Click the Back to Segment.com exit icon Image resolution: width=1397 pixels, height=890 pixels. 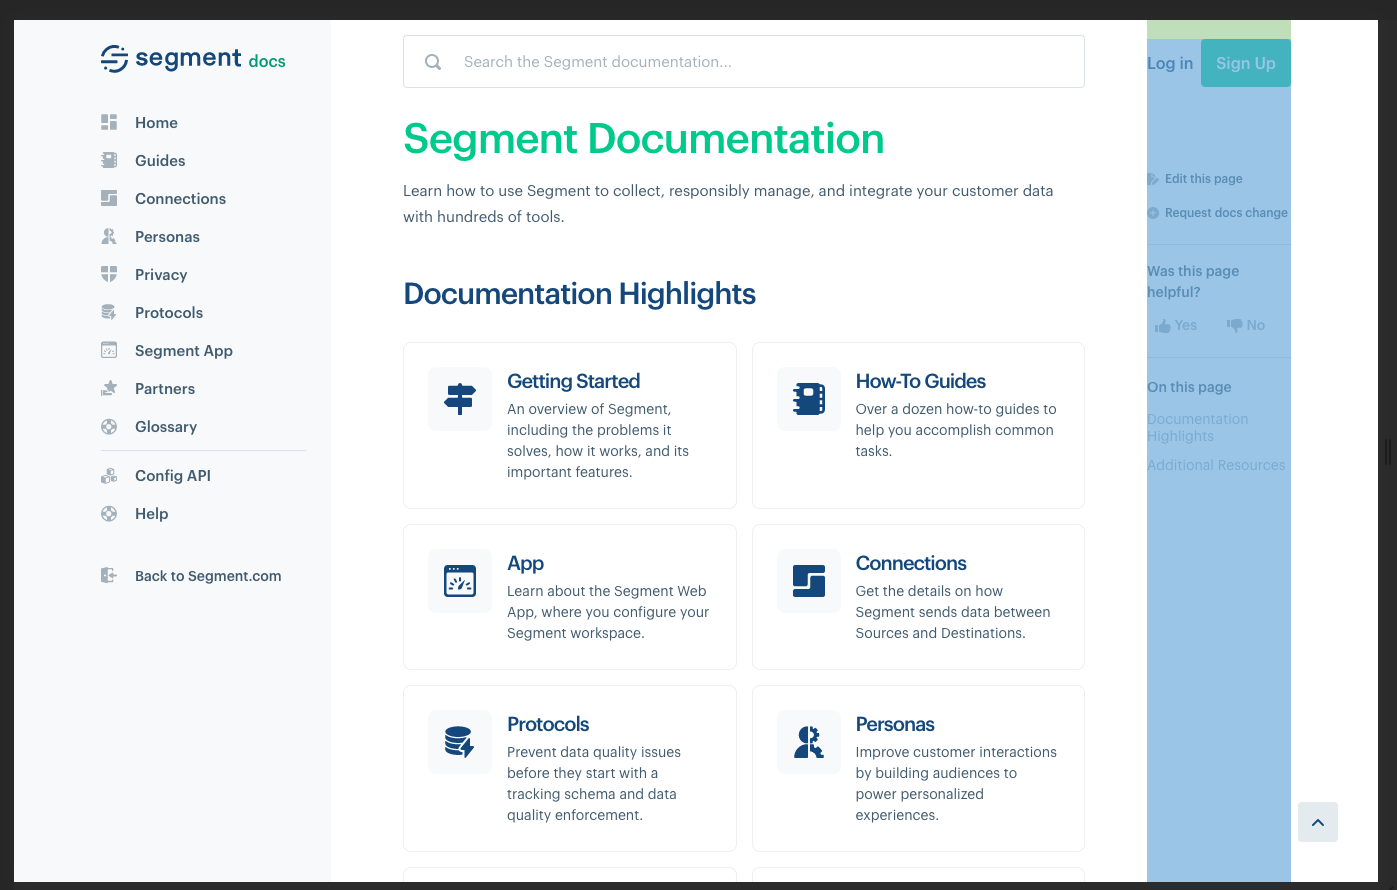tap(109, 575)
